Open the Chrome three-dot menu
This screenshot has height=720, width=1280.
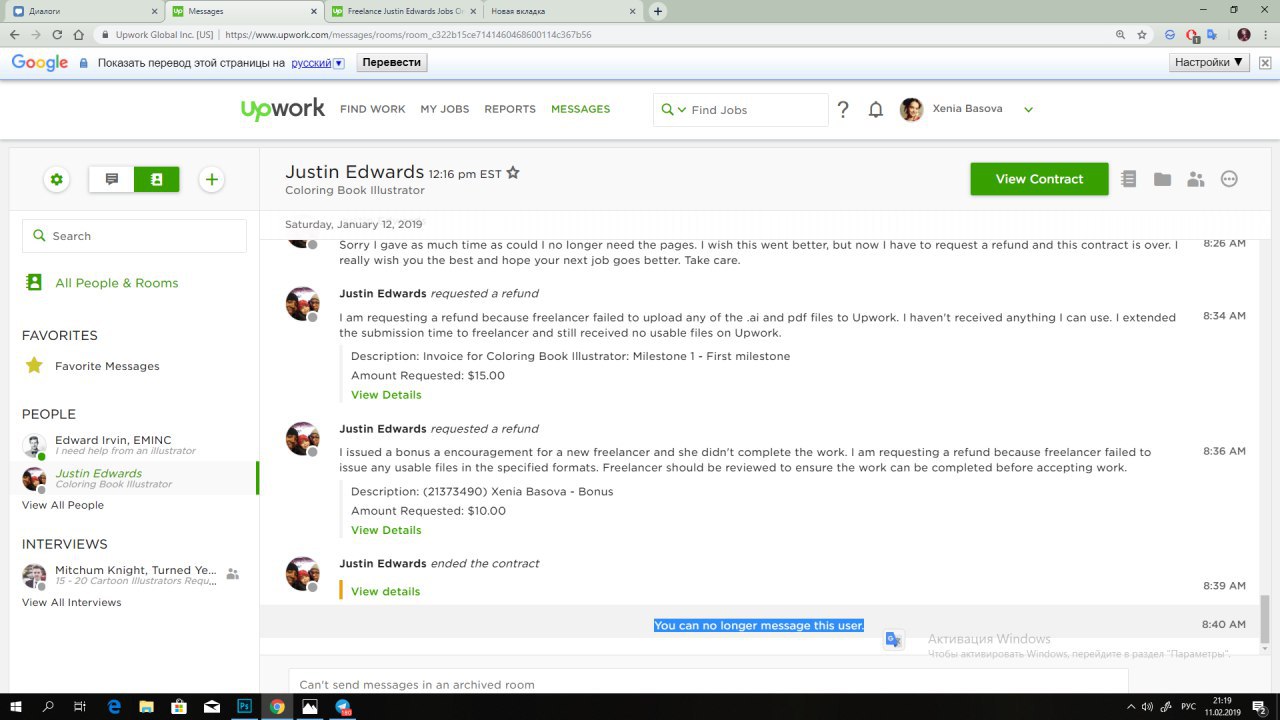1266,34
